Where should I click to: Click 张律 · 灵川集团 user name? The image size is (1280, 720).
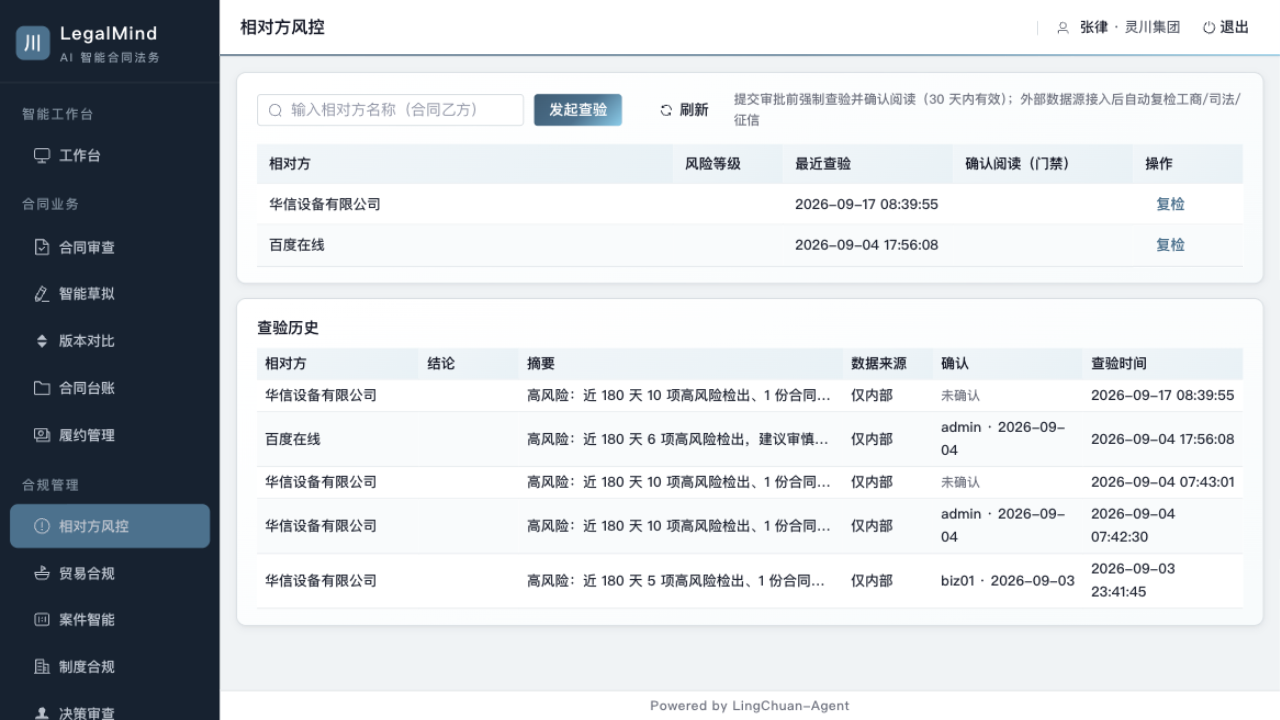[x=1130, y=28]
